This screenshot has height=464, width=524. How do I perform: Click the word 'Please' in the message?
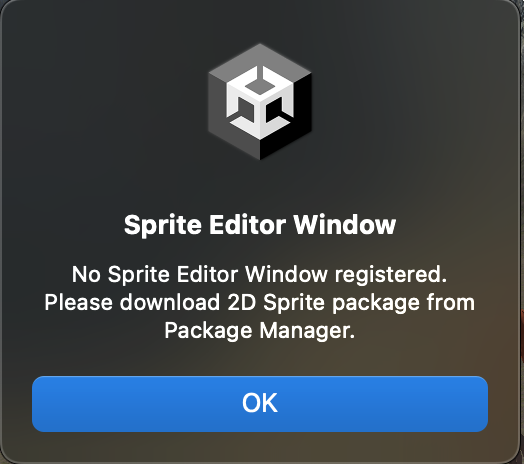79,302
